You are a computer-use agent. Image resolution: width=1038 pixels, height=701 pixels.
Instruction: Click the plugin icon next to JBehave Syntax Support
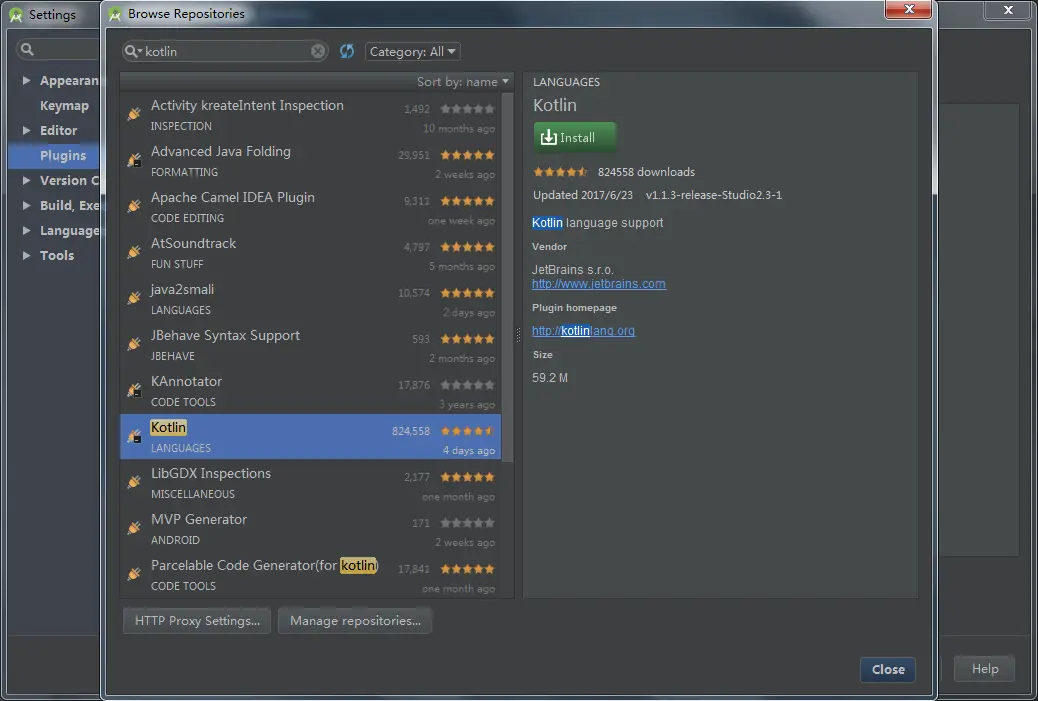(134, 344)
